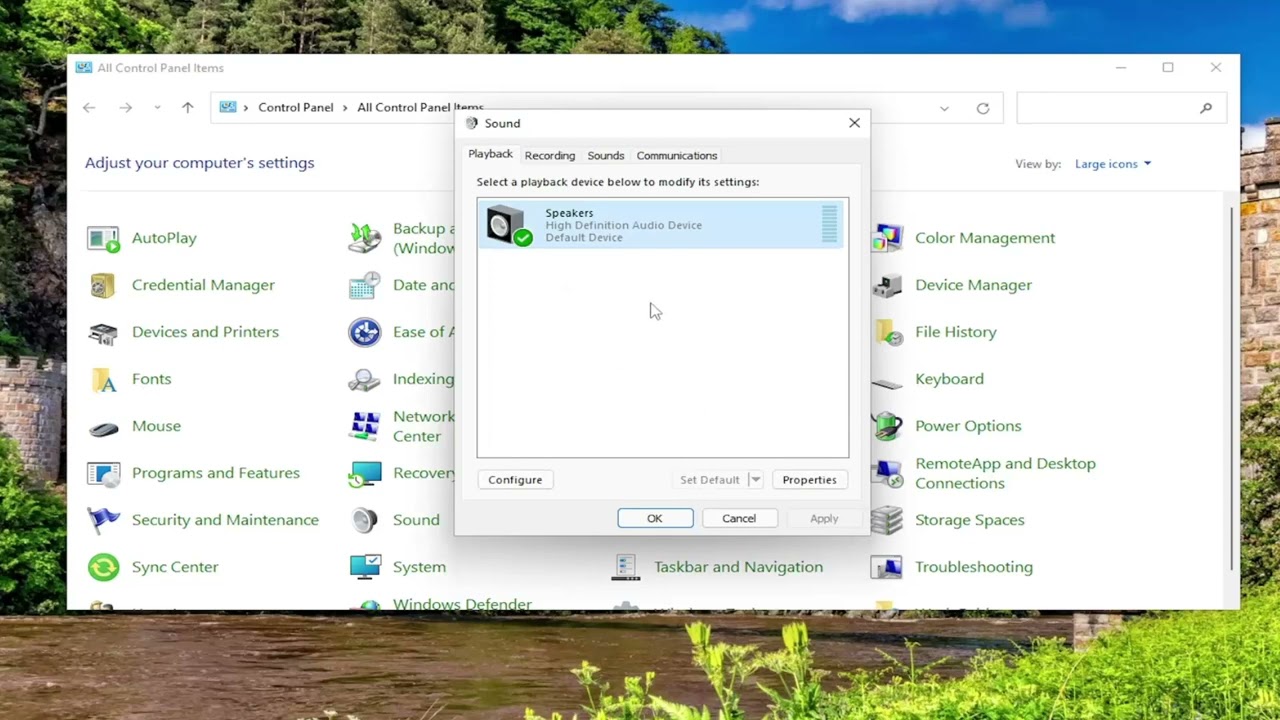The width and height of the screenshot is (1280, 720).
Task: Open the Devices and Printers icon
Action: point(103,332)
